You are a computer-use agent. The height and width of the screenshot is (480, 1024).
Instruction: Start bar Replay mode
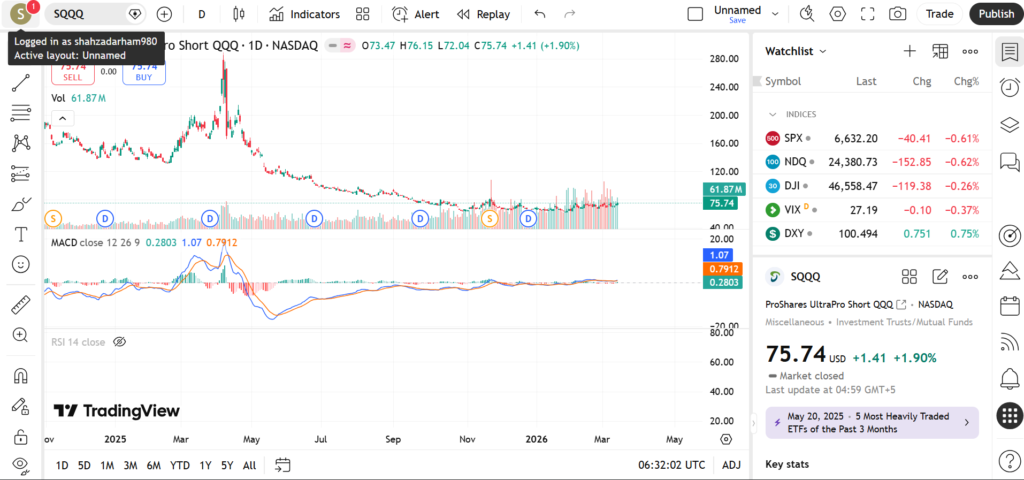[483, 14]
